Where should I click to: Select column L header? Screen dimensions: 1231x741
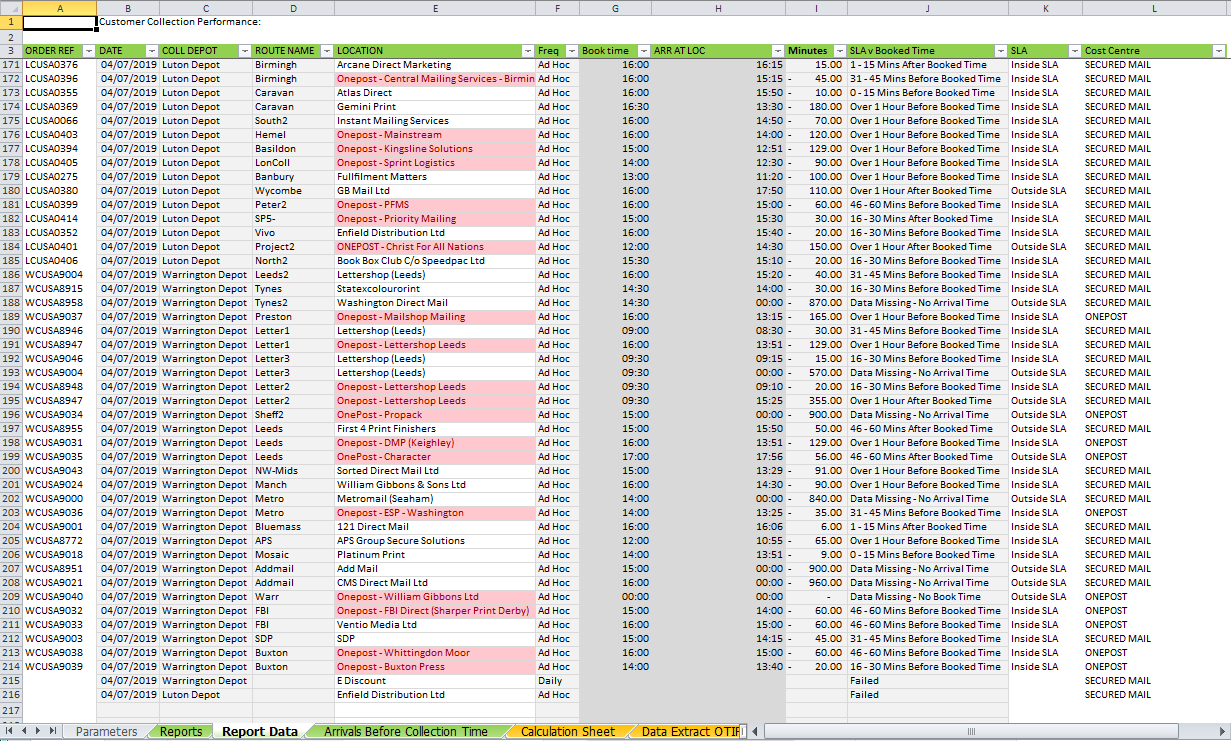(x=1155, y=8)
